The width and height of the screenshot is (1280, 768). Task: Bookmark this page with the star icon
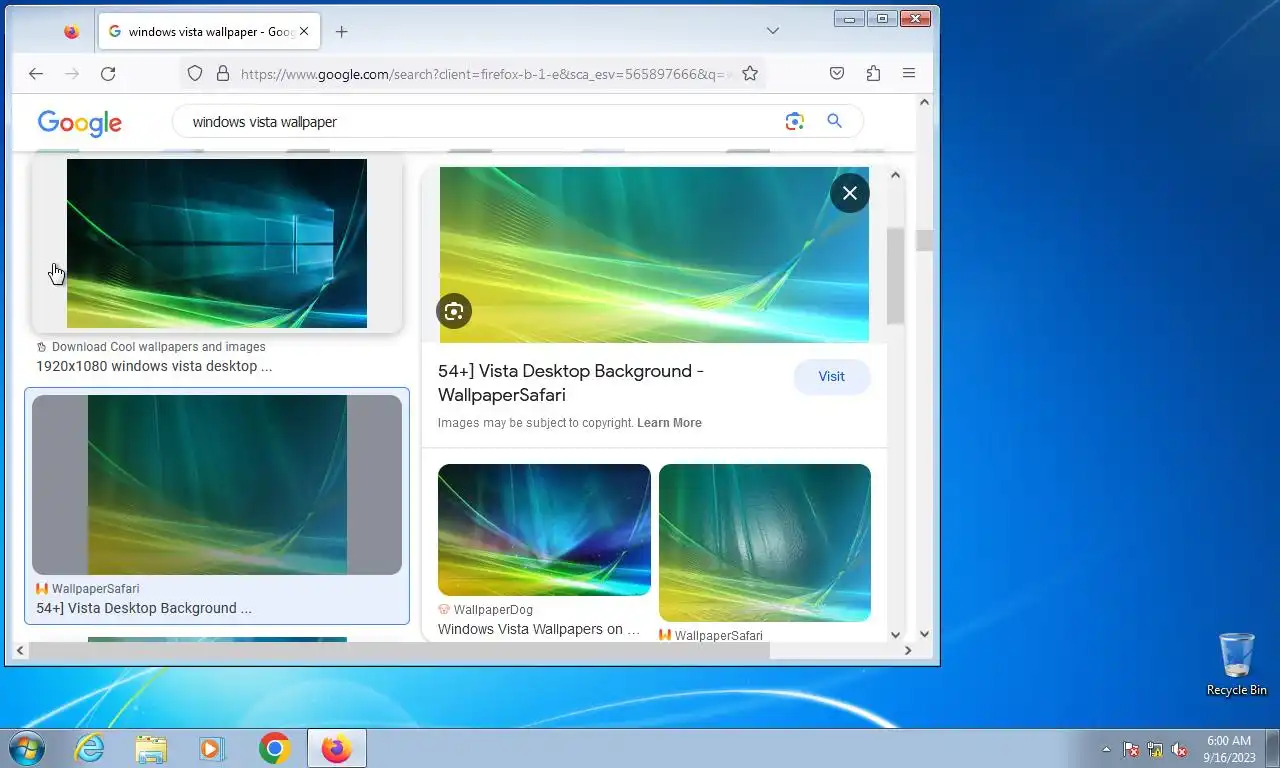tap(750, 73)
